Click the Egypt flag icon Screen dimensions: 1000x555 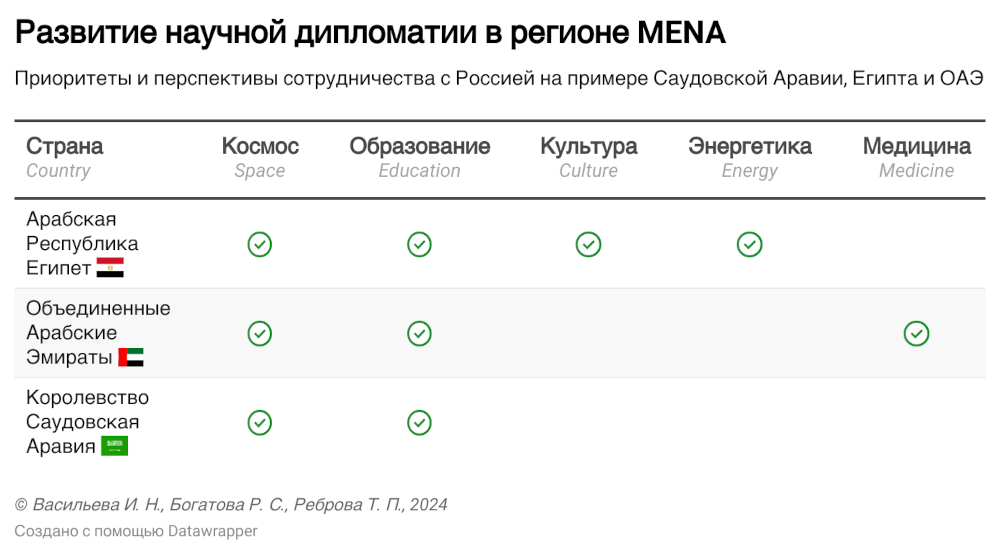(x=110, y=268)
